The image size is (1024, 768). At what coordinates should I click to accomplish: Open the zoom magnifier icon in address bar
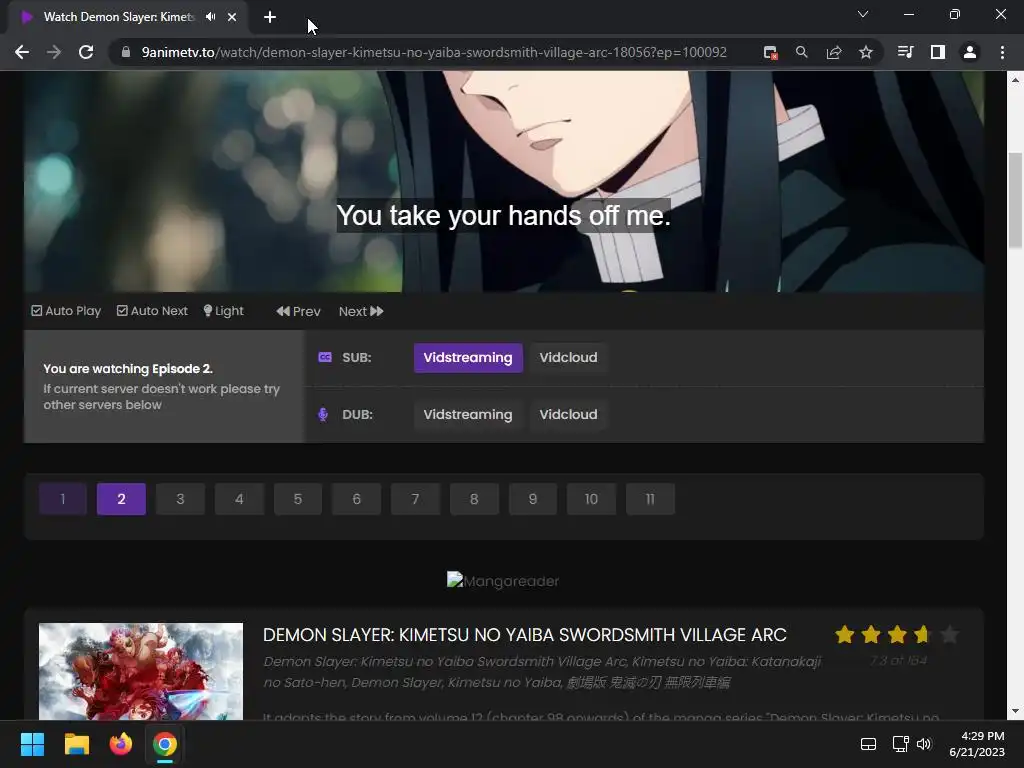pyautogui.click(x=801, y=52)
